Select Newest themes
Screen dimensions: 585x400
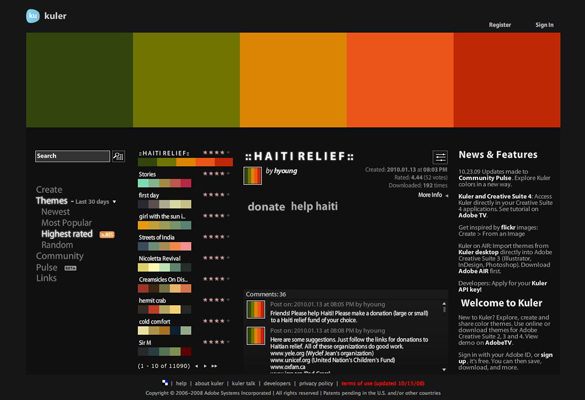click(x=56, y=212)
